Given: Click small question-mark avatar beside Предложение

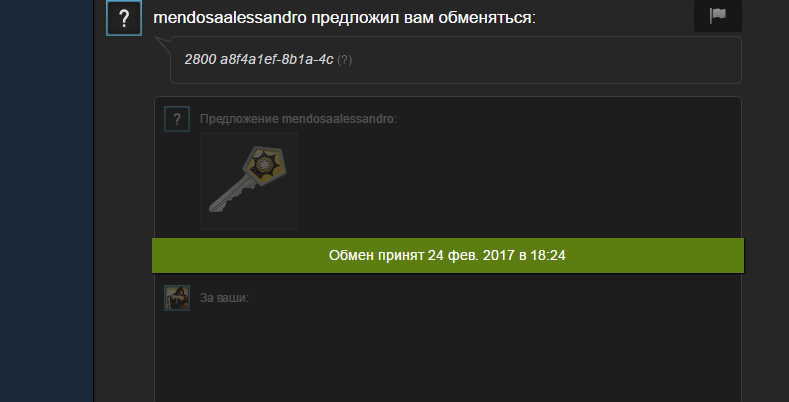Looking at the screenshot, I should click(x=177, y=119).
